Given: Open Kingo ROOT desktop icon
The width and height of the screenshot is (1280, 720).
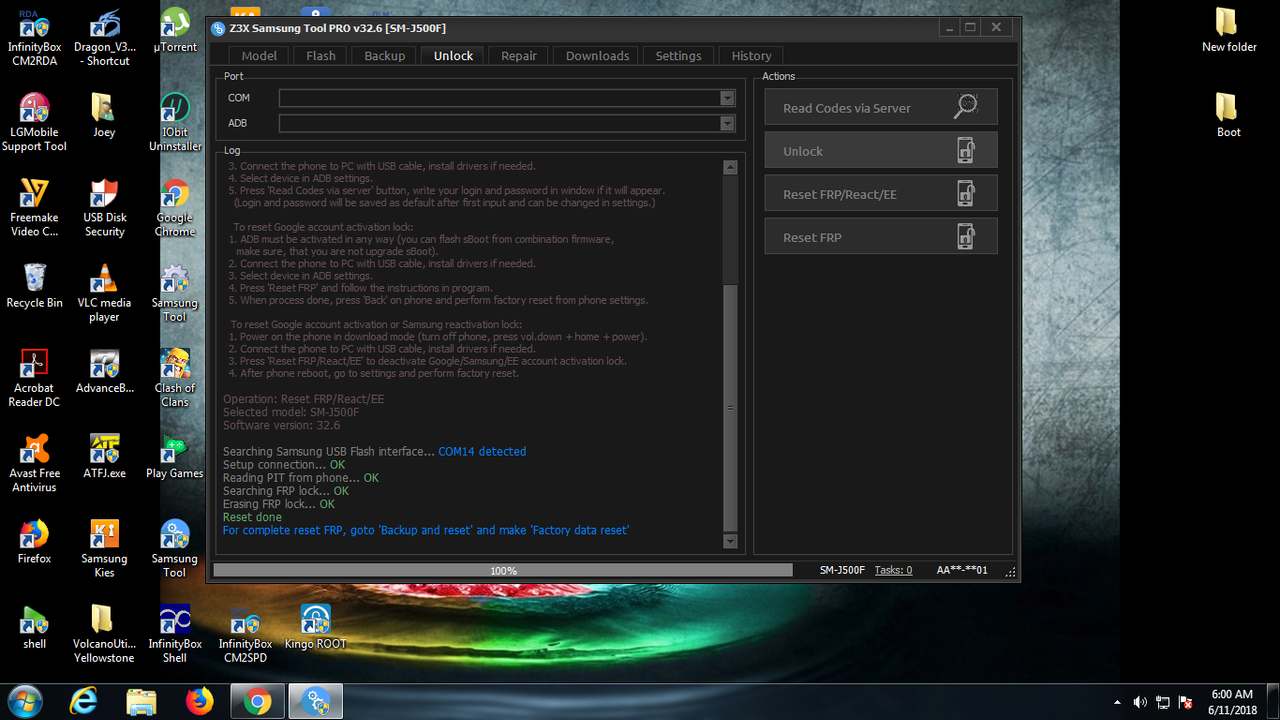Looking at the screenshot, I should pos(315,626).
